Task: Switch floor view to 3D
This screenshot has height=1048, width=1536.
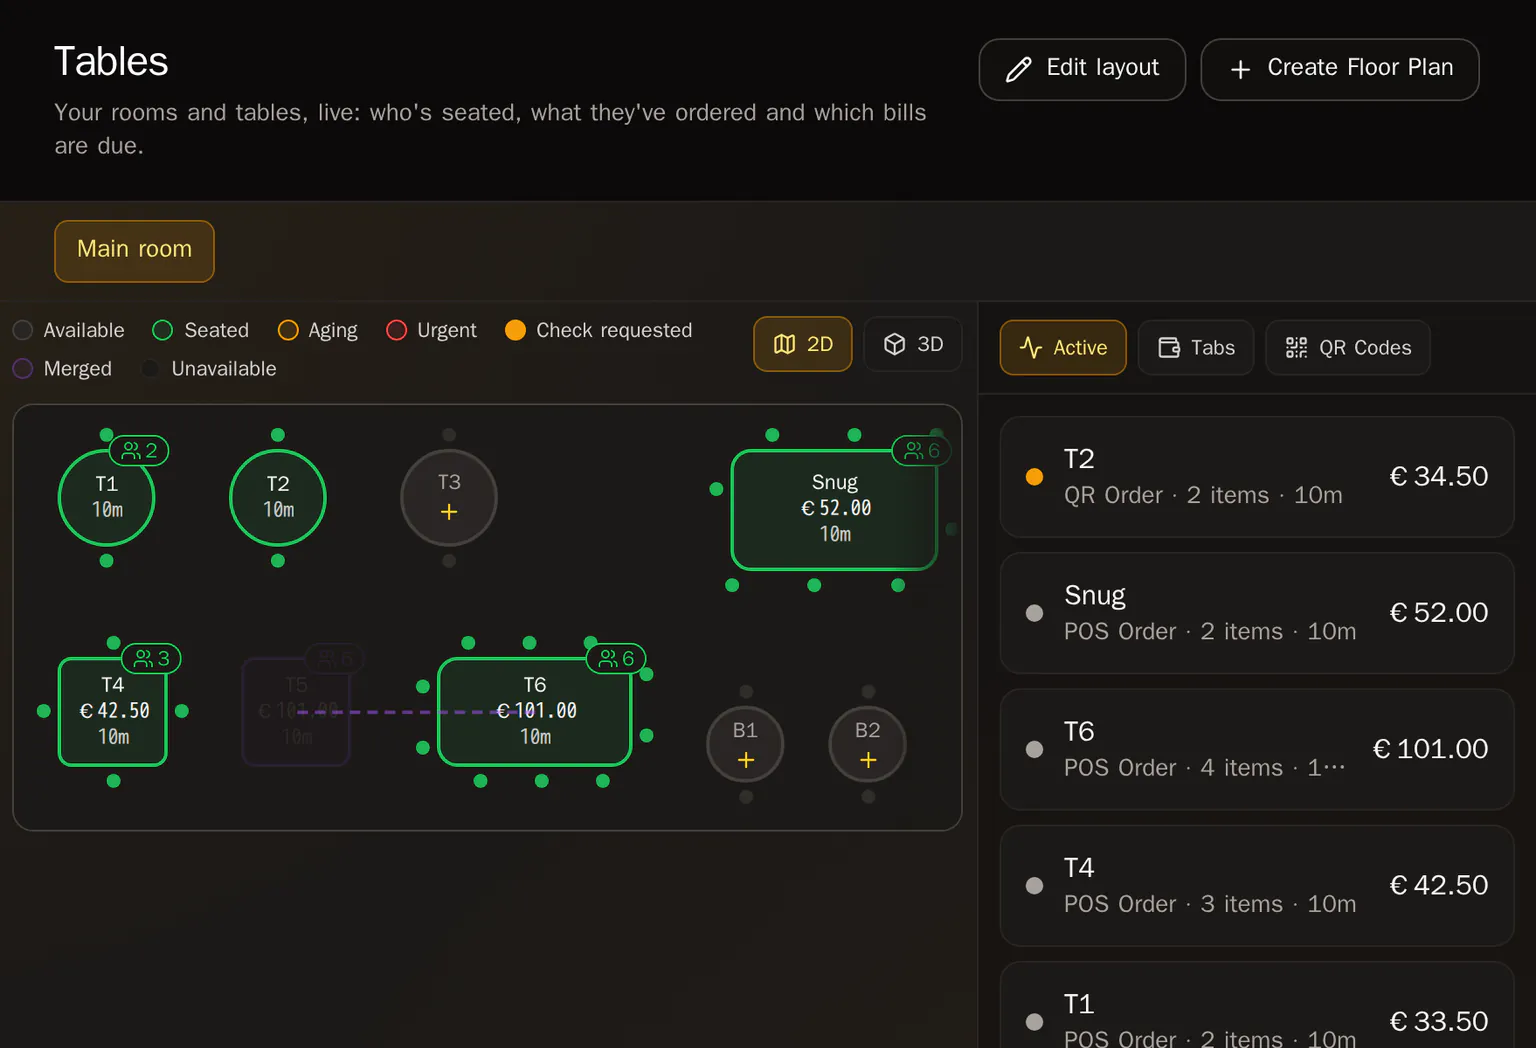Action: pyautogui.click(x=913, y=344)
